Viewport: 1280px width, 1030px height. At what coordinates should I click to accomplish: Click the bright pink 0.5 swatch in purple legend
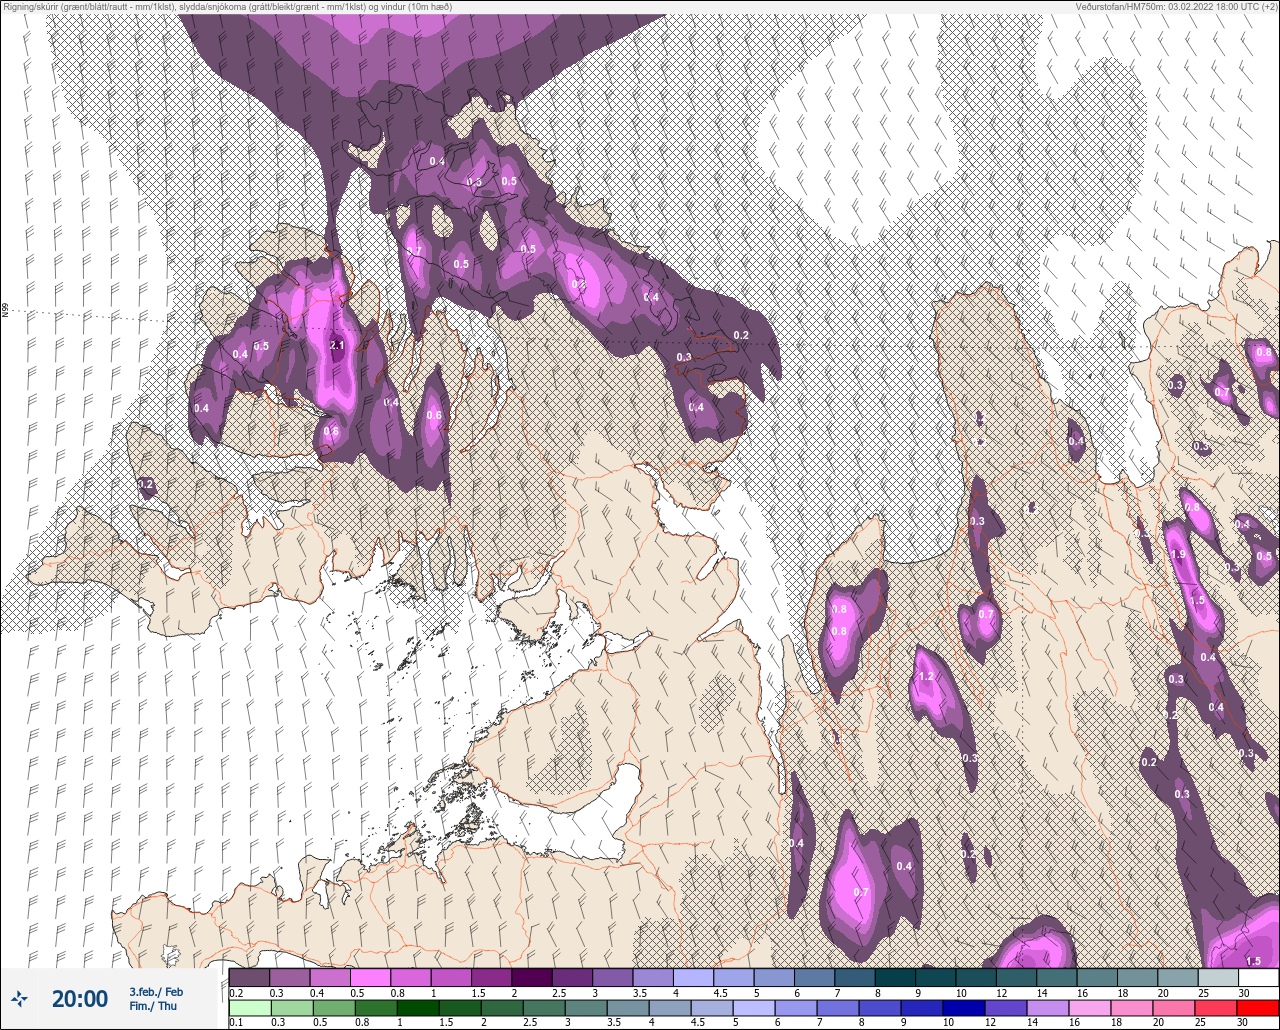pos(370,977)
